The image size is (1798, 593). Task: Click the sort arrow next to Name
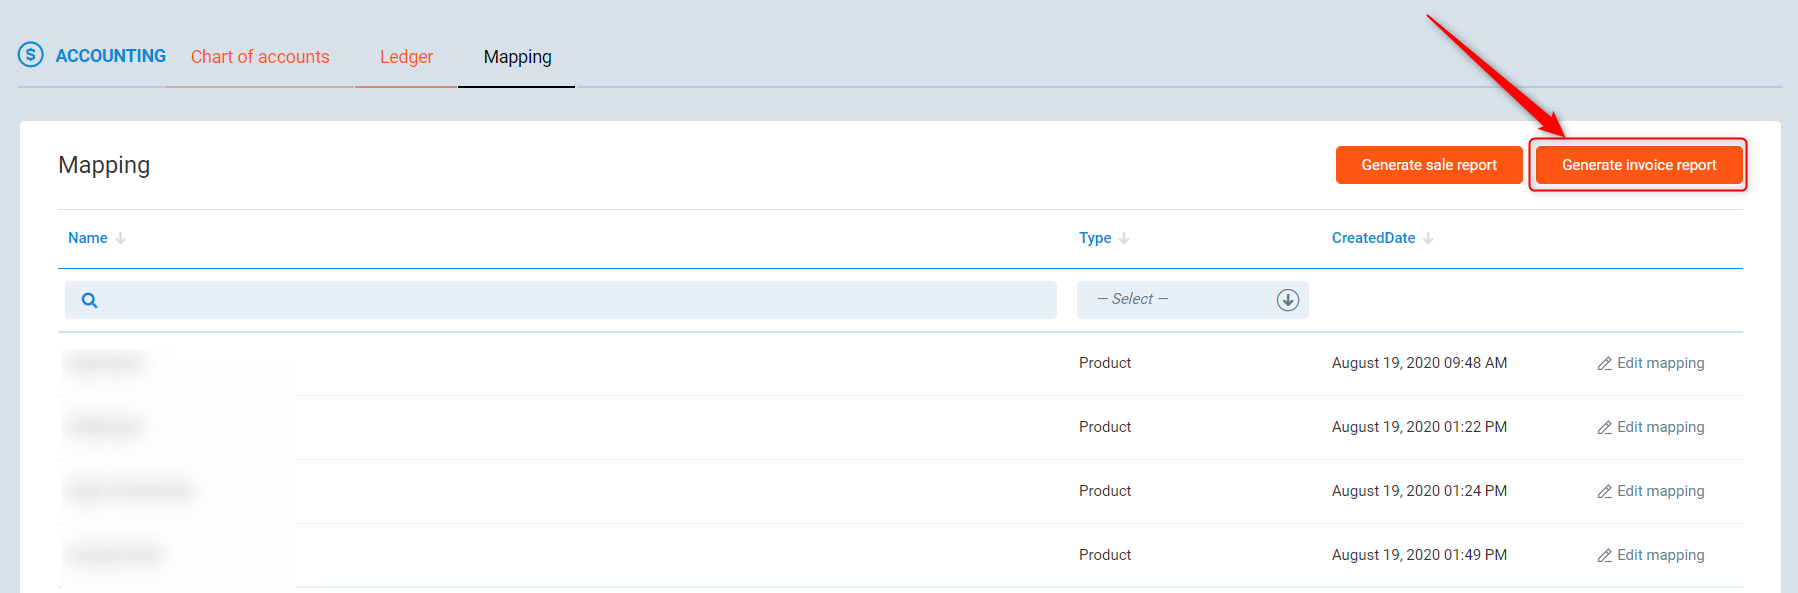click(x=121, y=238)
